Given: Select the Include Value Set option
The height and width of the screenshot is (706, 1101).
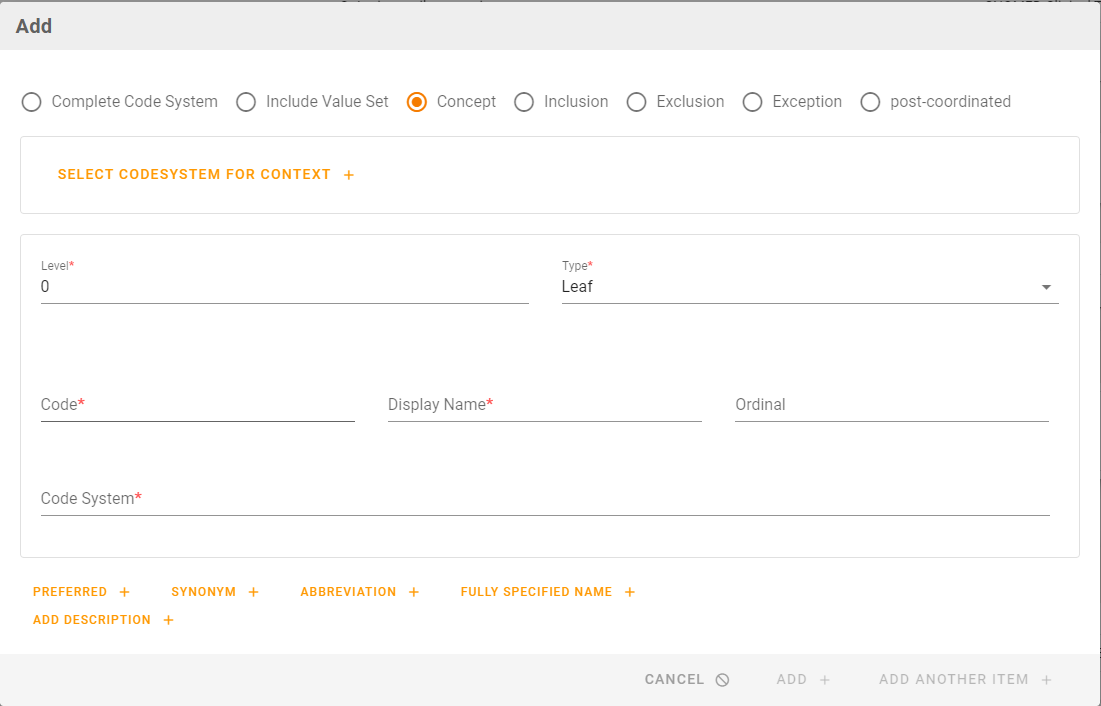Looking at the screenshot, I should click(246, 102).
